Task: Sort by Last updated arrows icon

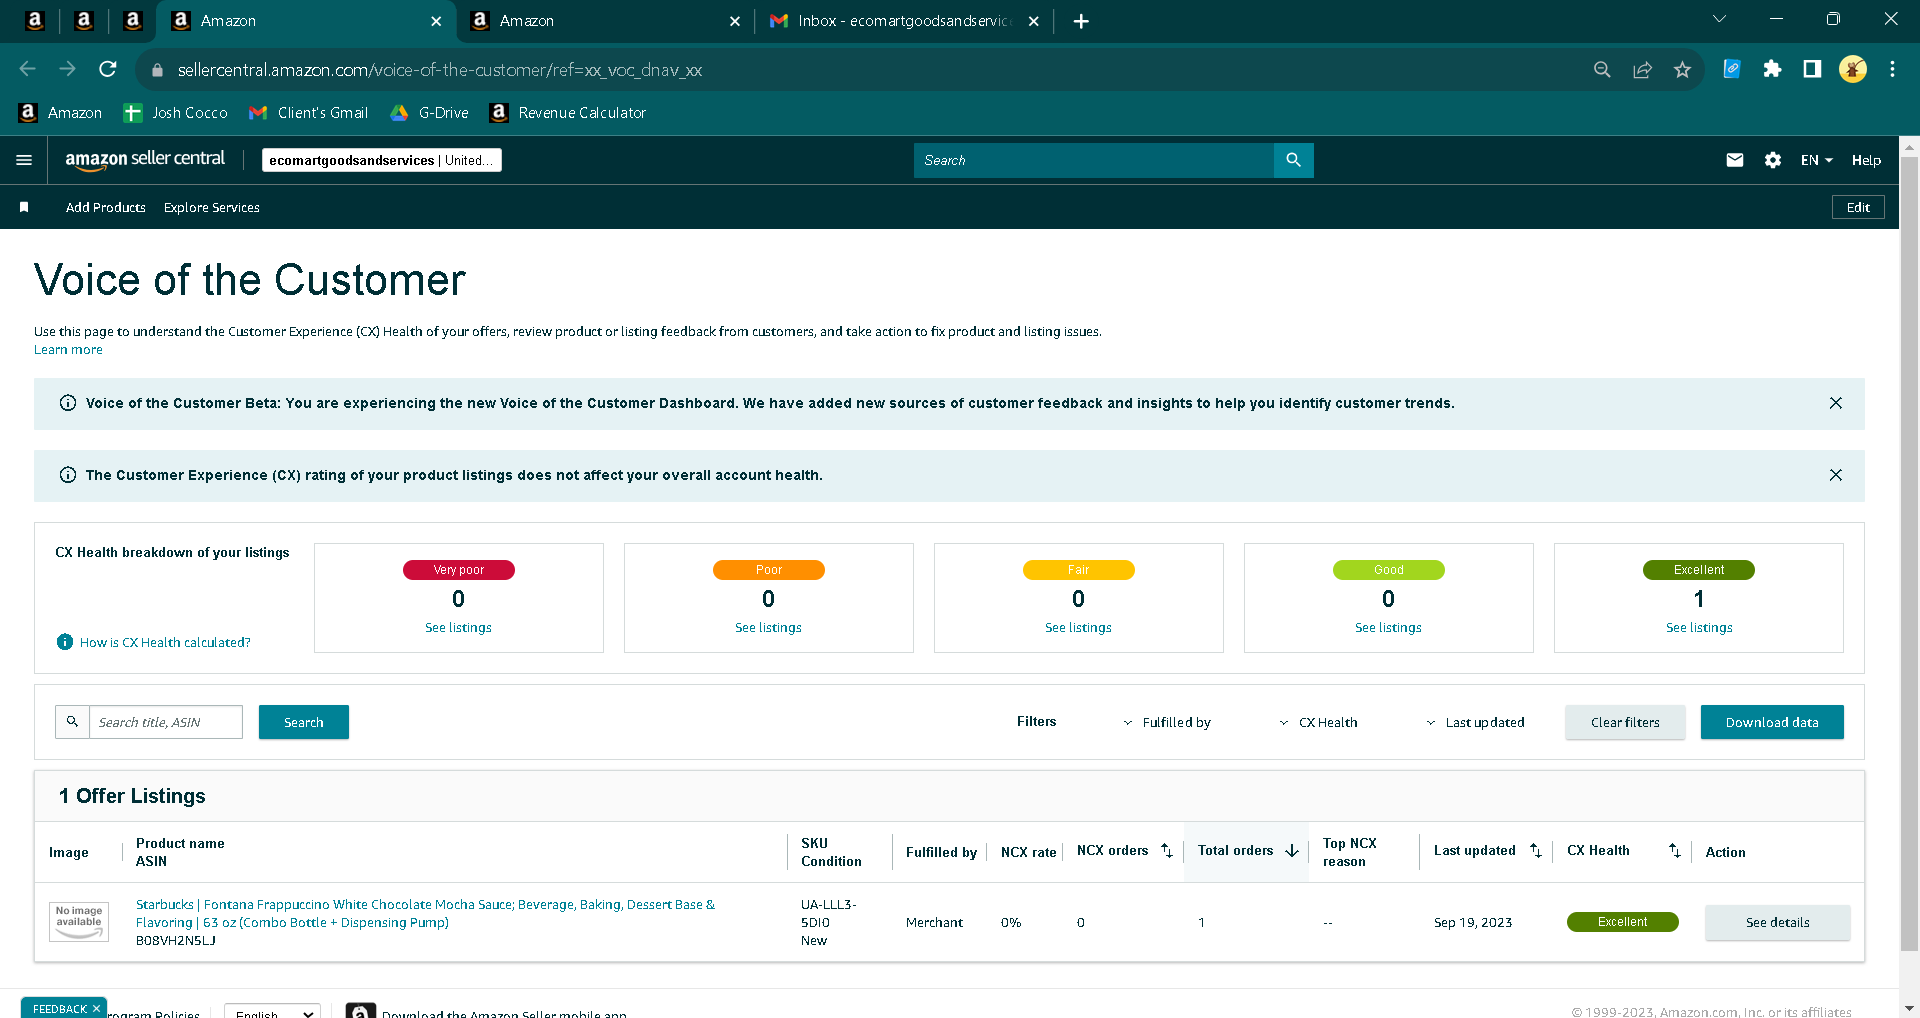Action: (1536, 851)
